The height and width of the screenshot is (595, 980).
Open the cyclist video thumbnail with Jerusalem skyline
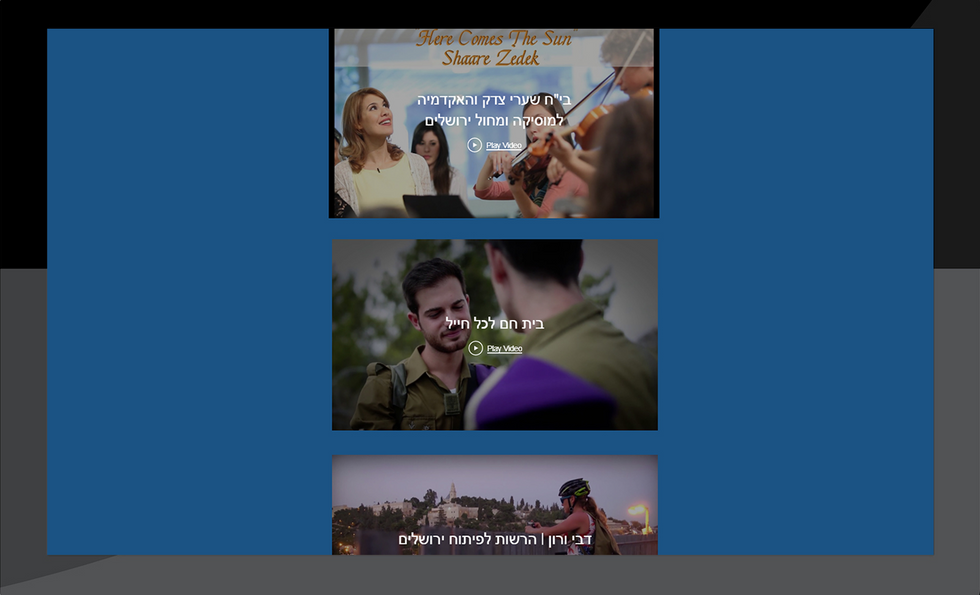(x=494, y=505)
